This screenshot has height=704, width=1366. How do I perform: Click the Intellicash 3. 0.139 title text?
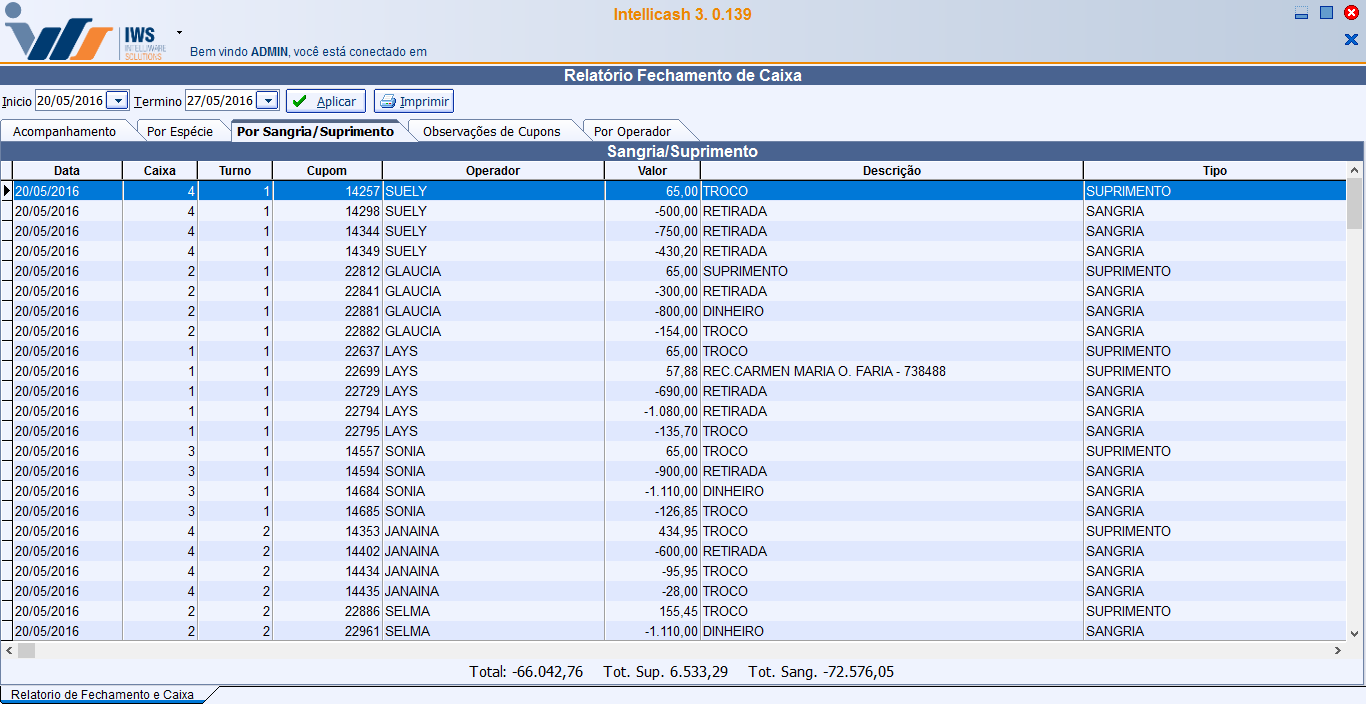[x=683, y=15]
